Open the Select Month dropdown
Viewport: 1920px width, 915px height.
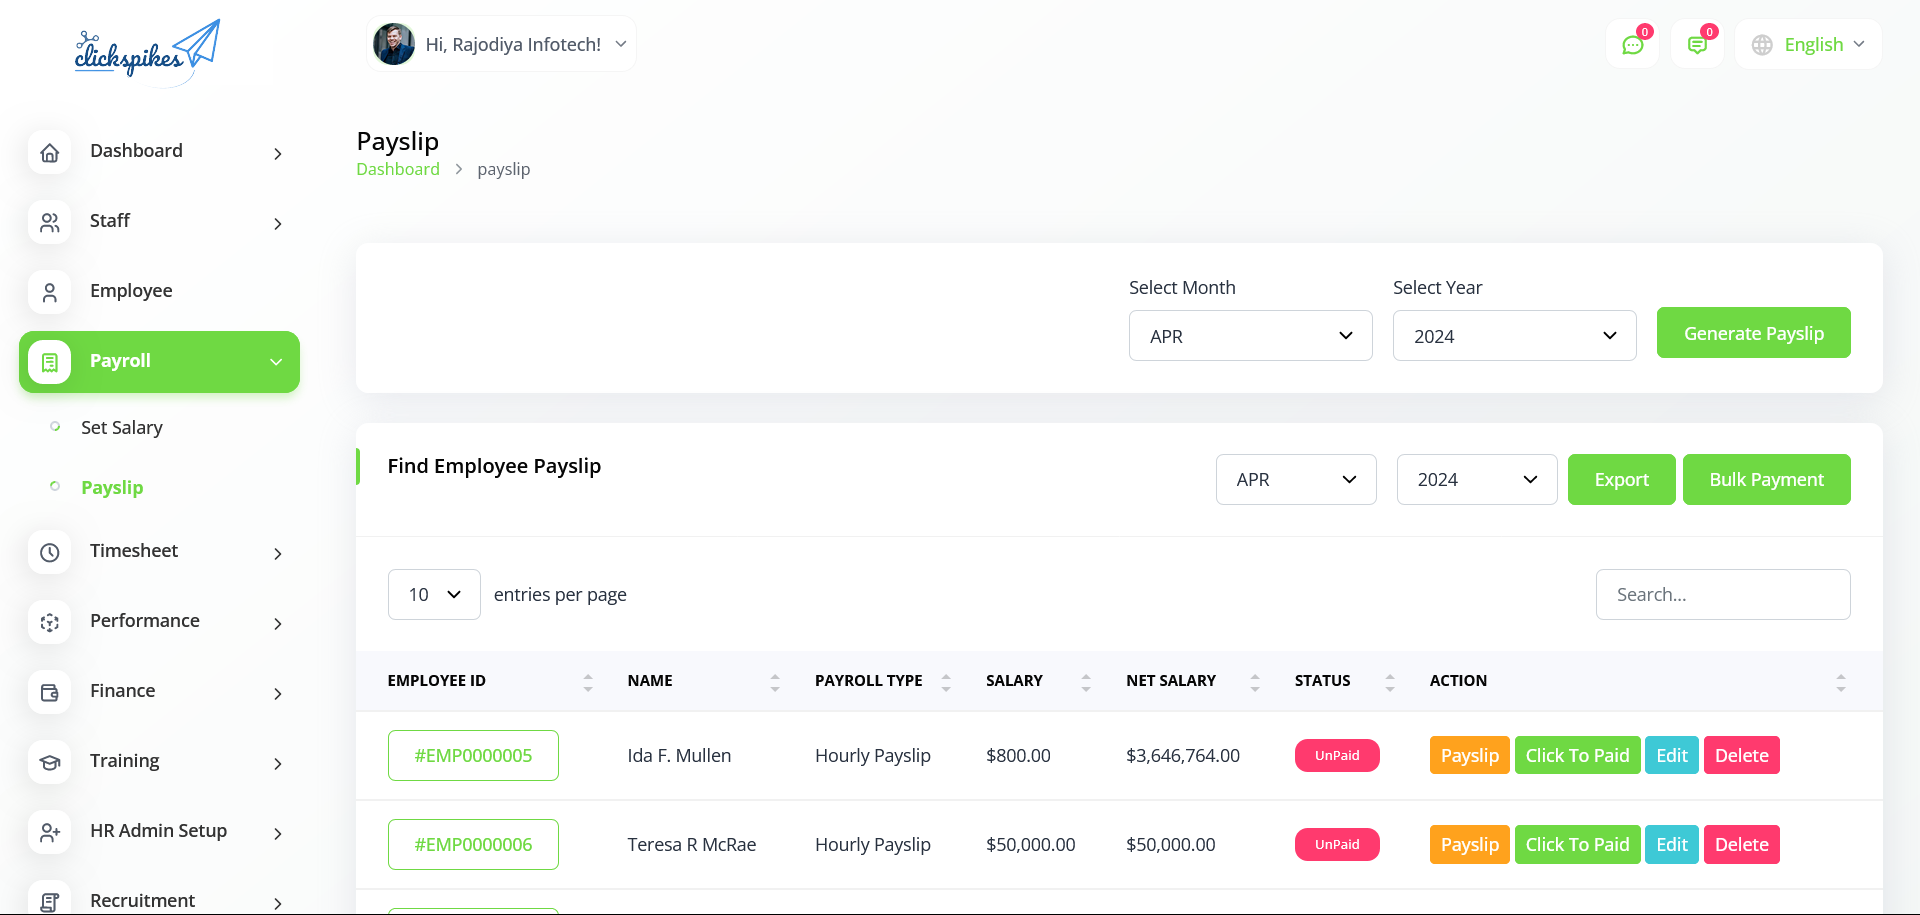click(1250, 336)
